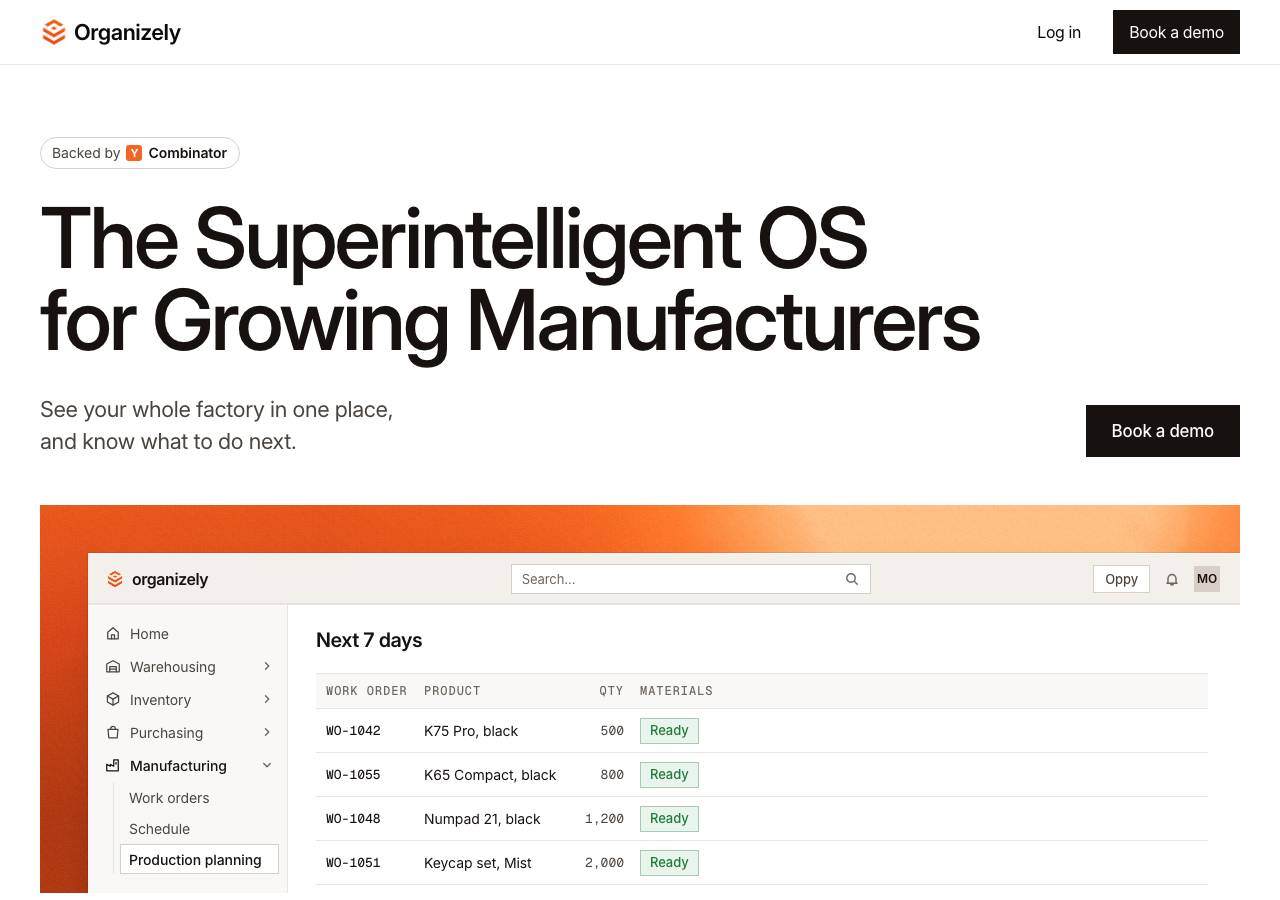1280x900 pixels.
Task: Click the Inventory box icon in the sidebar
Action: click(x=113, y=700)
